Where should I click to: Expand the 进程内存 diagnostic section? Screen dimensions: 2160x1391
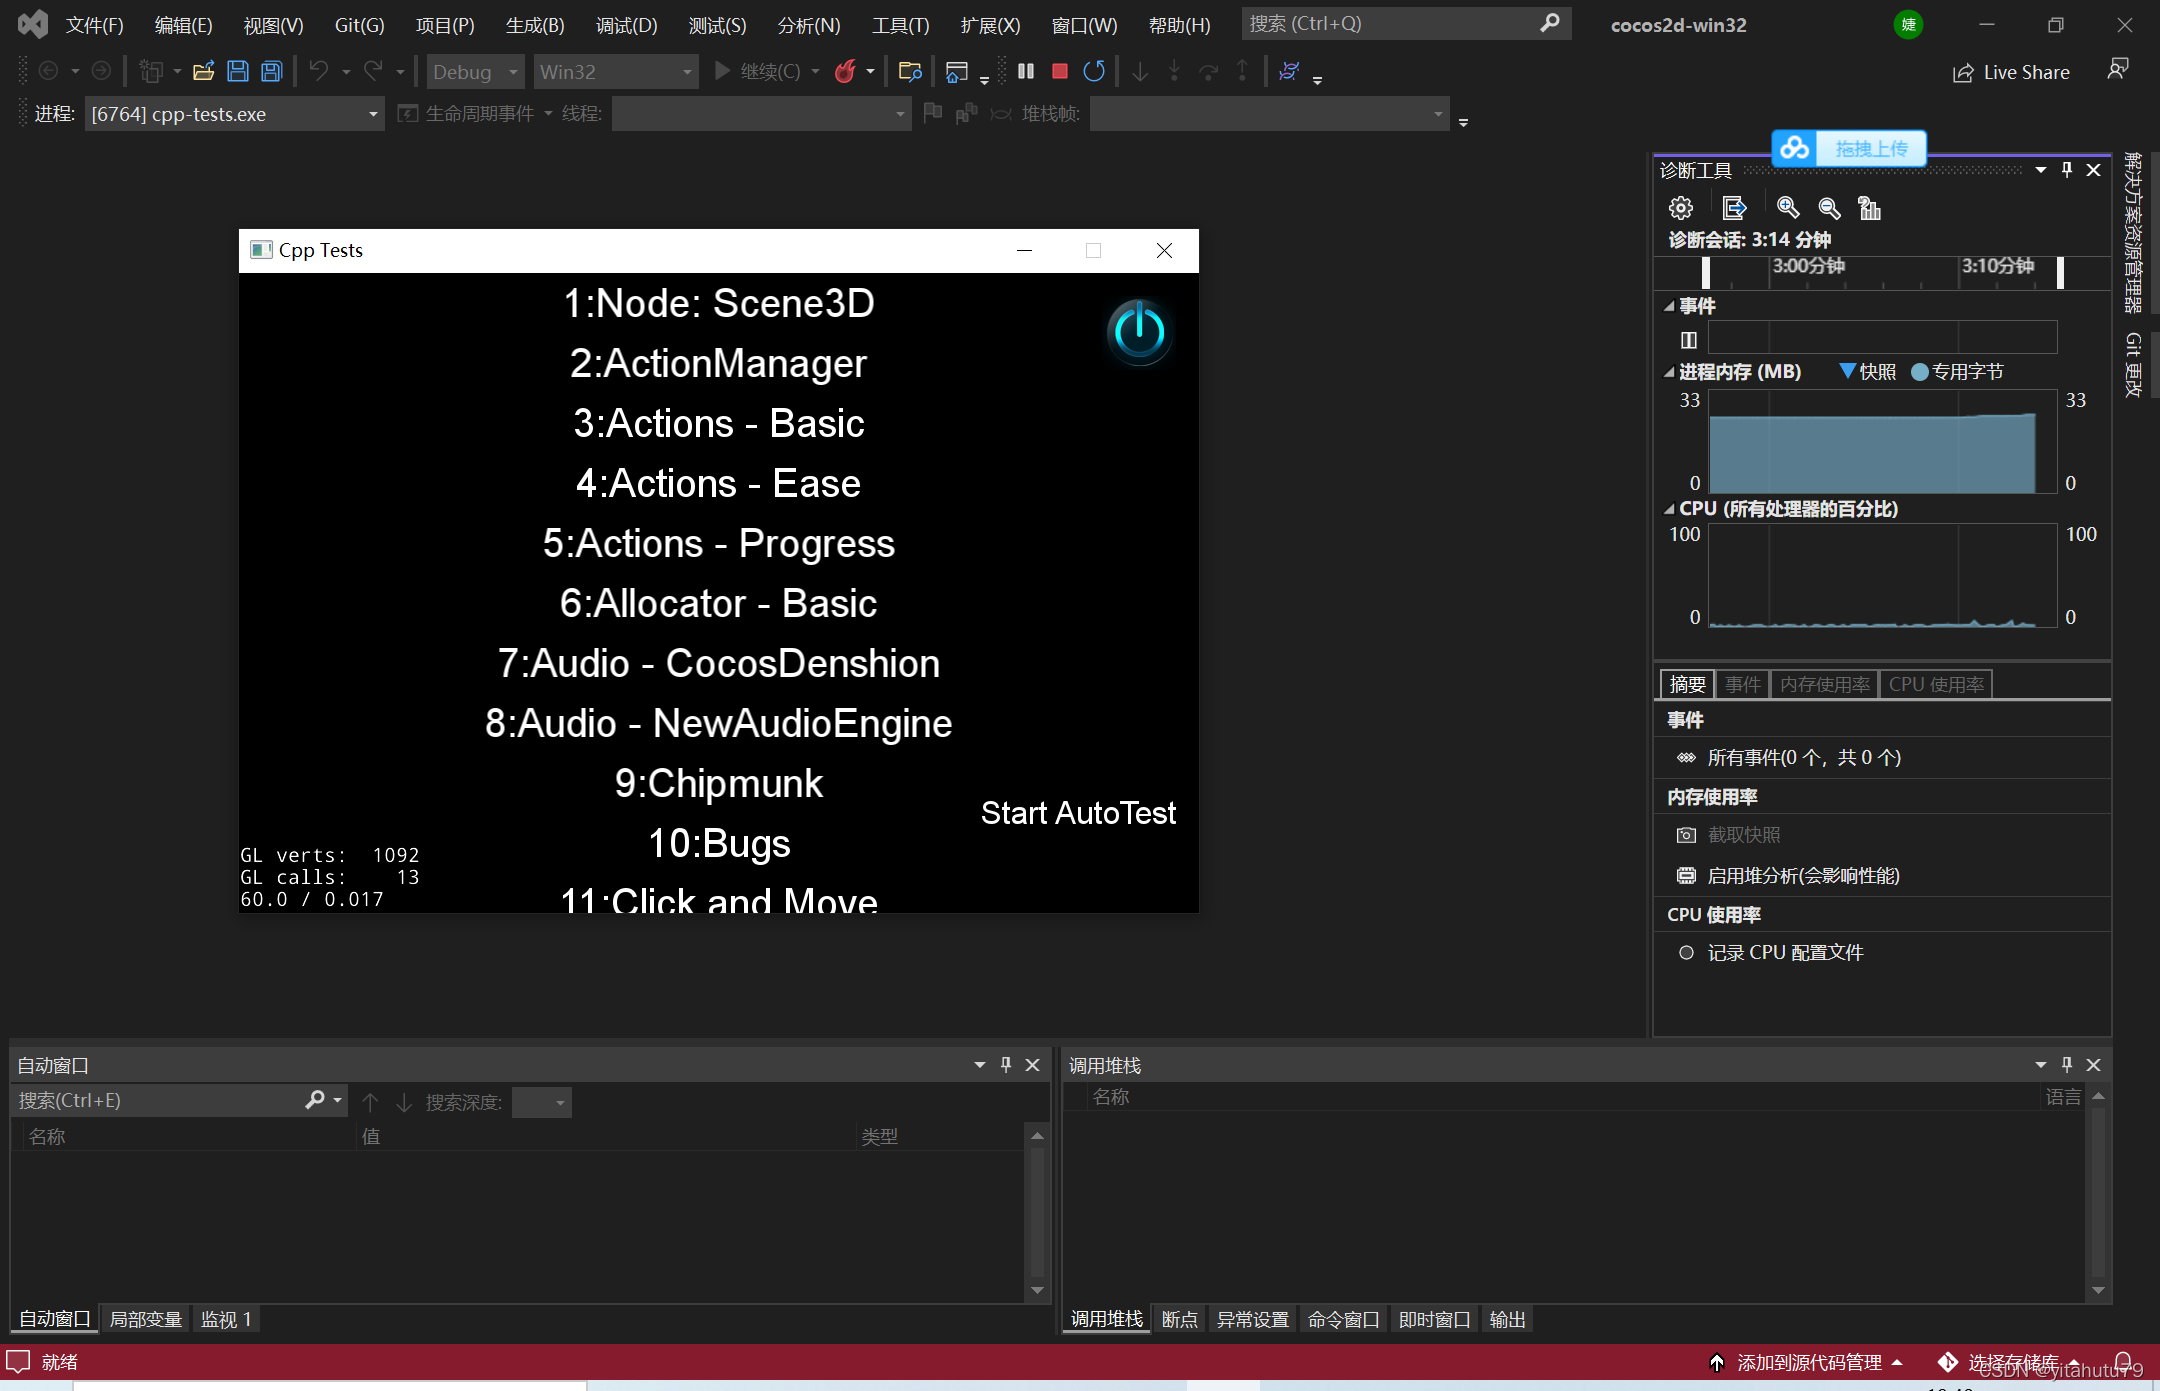[x=1672, y=368]
